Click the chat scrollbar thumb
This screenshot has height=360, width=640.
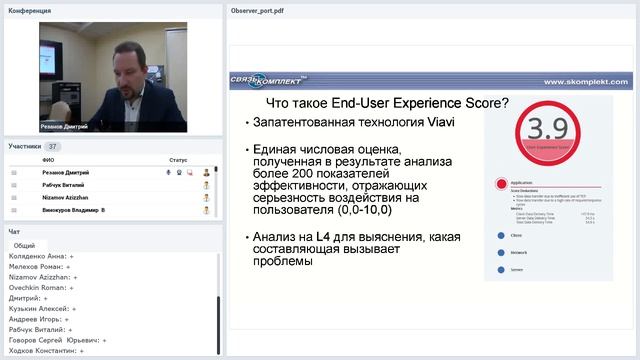[218, 325]
